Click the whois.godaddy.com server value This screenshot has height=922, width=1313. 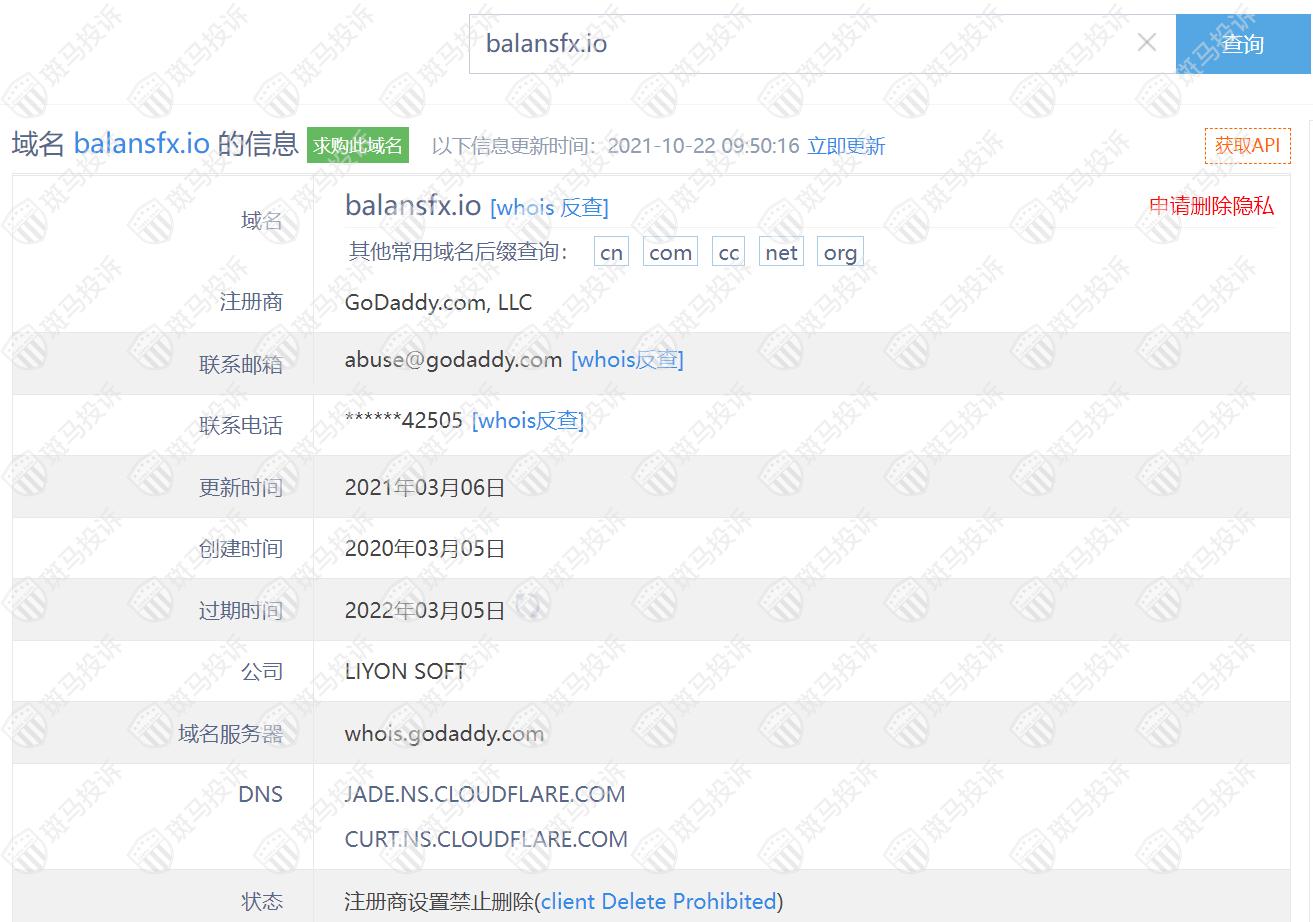(444, 734)
